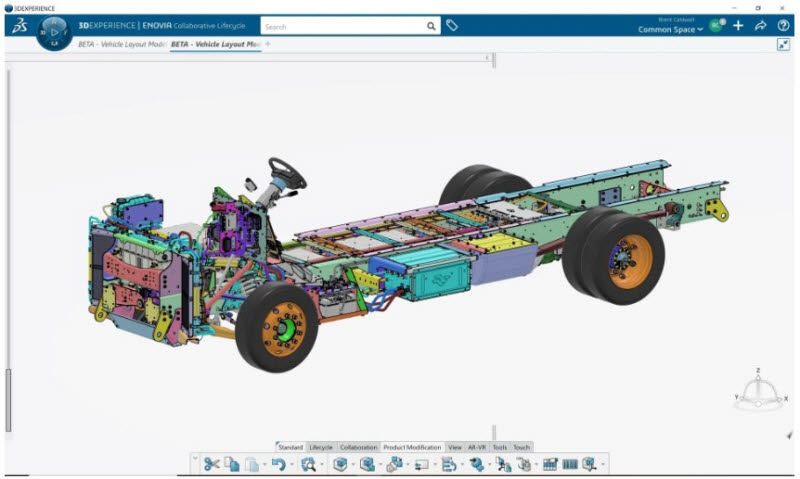Open dropdown arrow next to Undo icon
The image size is (800, 479).
click(x=292, y=464)
